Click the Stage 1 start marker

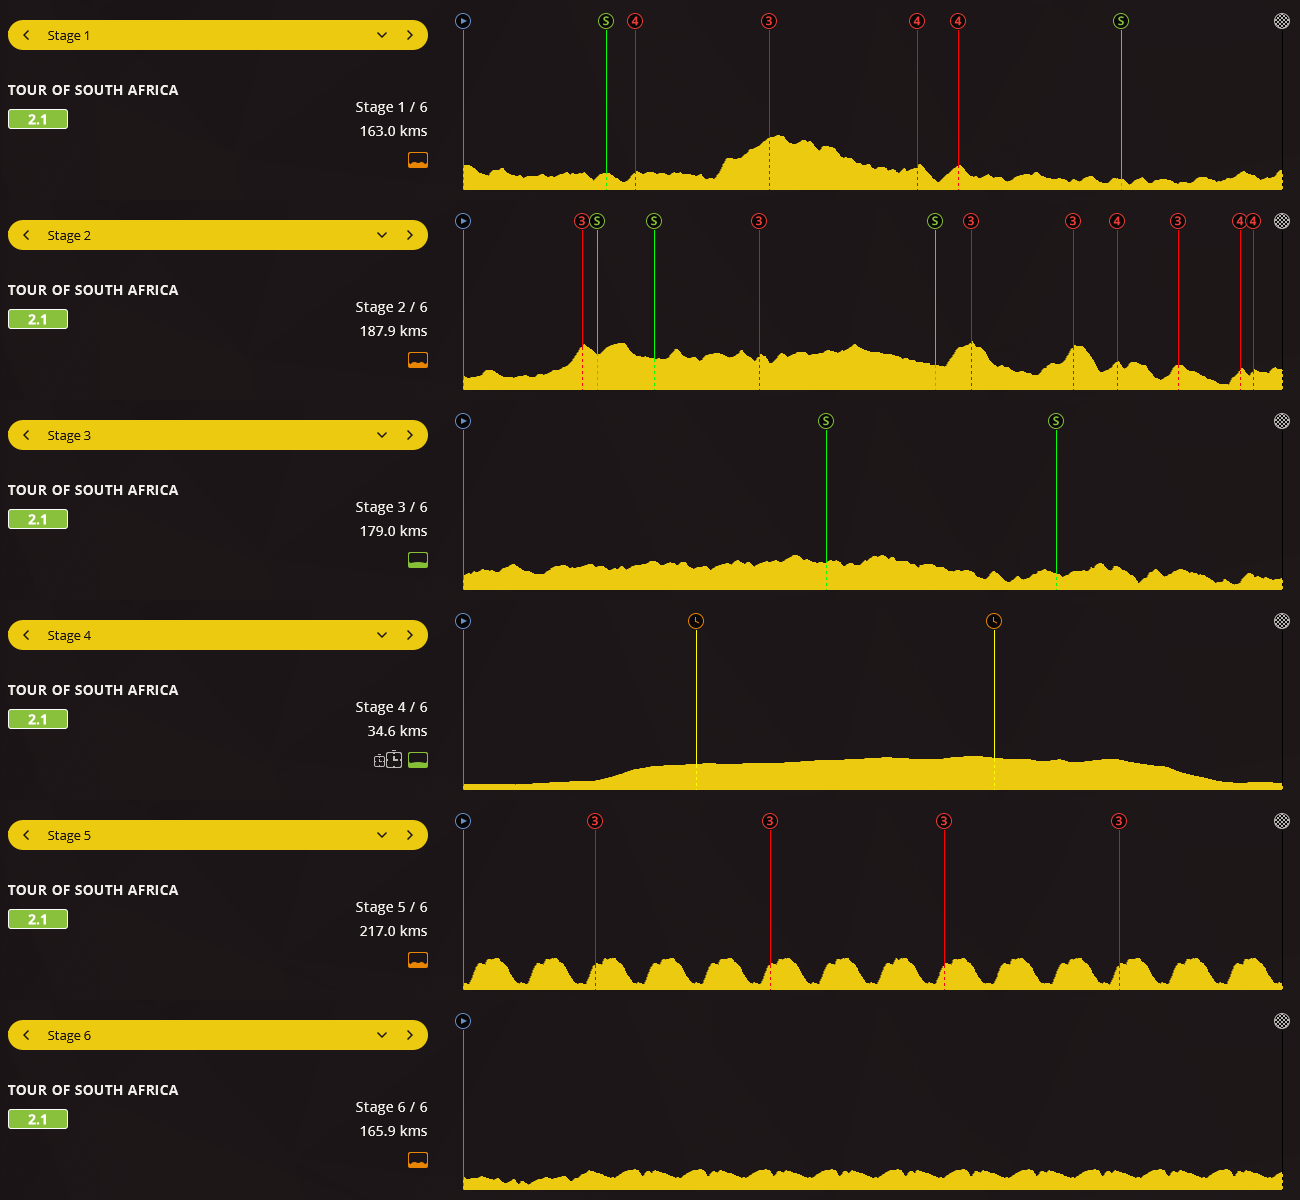[463, 21]
